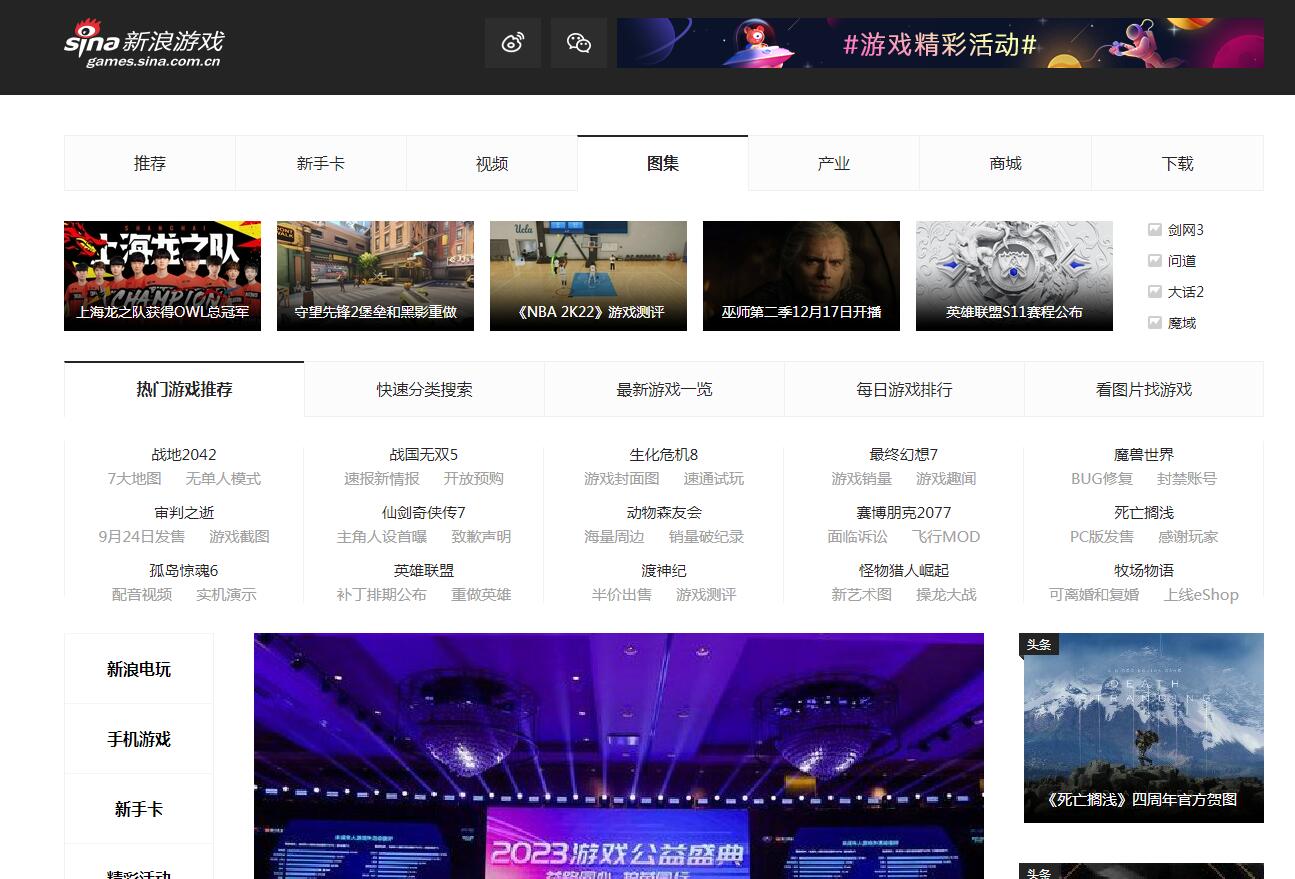Open the 牧场物语 game link
This screenshot has height=879, width=1295.
[1144, 571]
